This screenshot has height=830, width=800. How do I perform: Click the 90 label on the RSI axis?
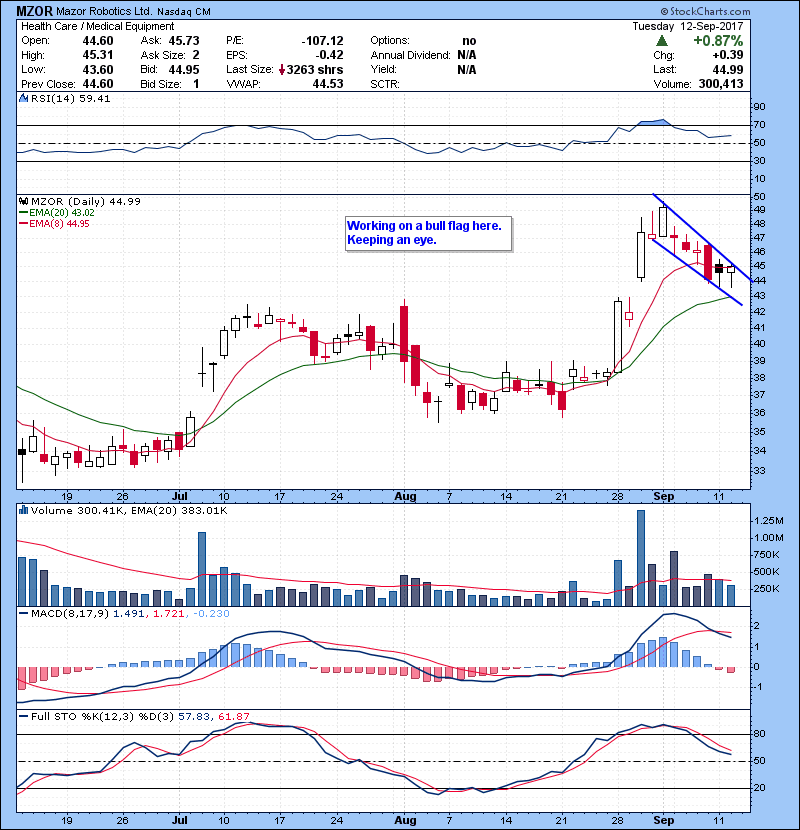click(759, 107)
